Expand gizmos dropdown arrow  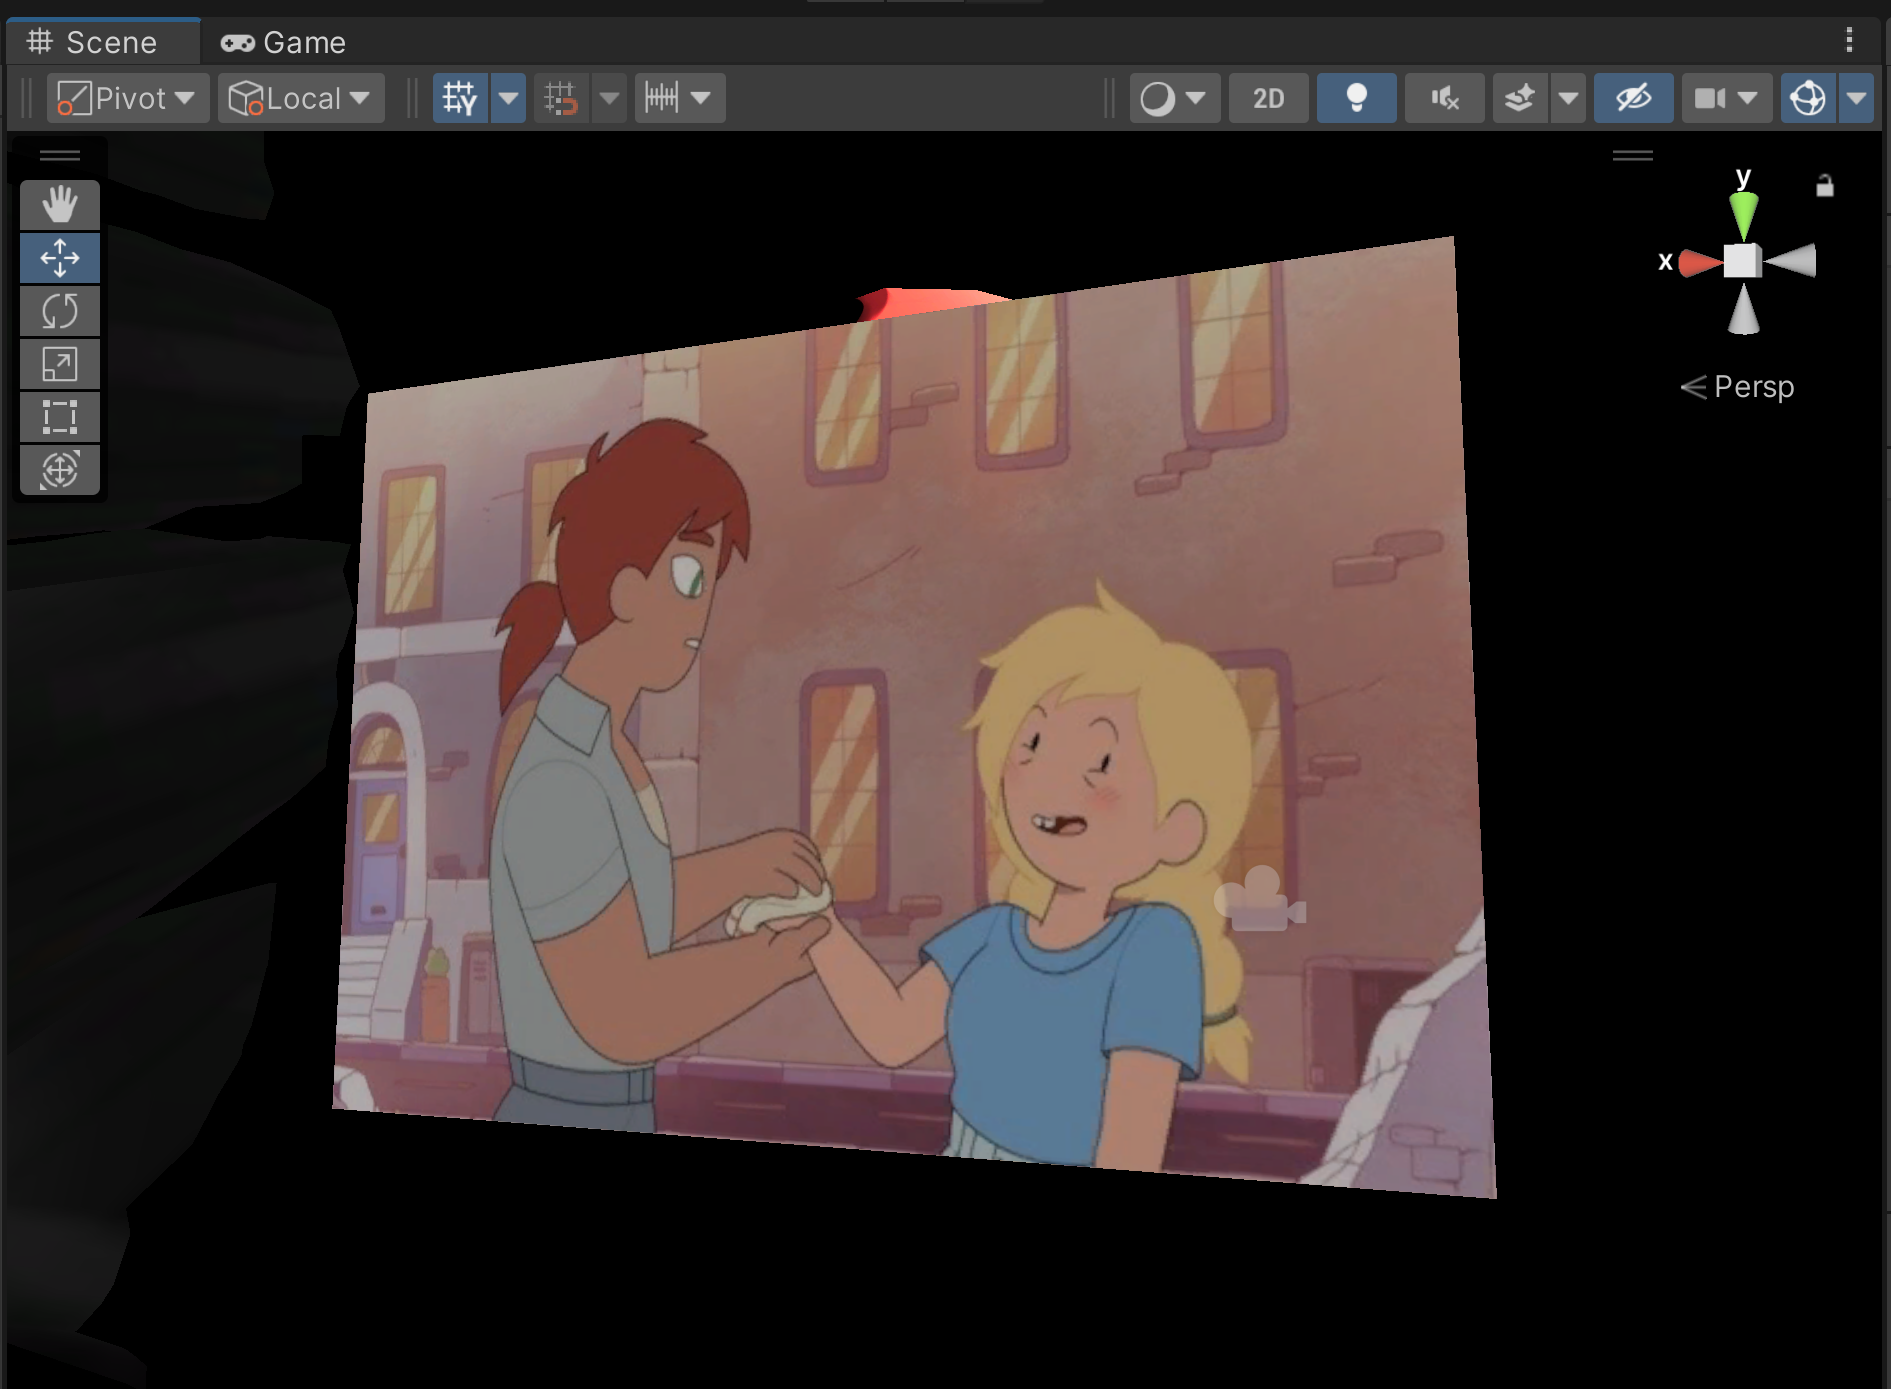(x=1856, y=98)
